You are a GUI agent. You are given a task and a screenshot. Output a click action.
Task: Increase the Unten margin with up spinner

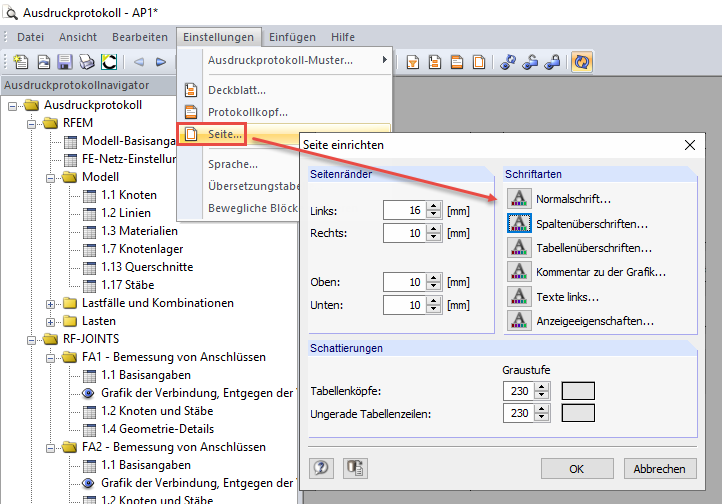(x=434, y=300)
